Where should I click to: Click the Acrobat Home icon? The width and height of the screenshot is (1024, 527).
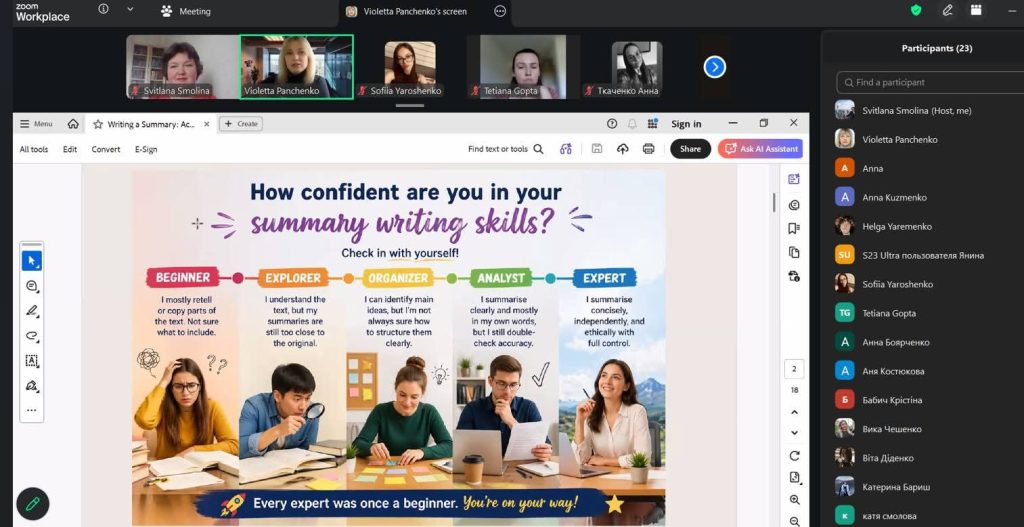tap(73, 124)
